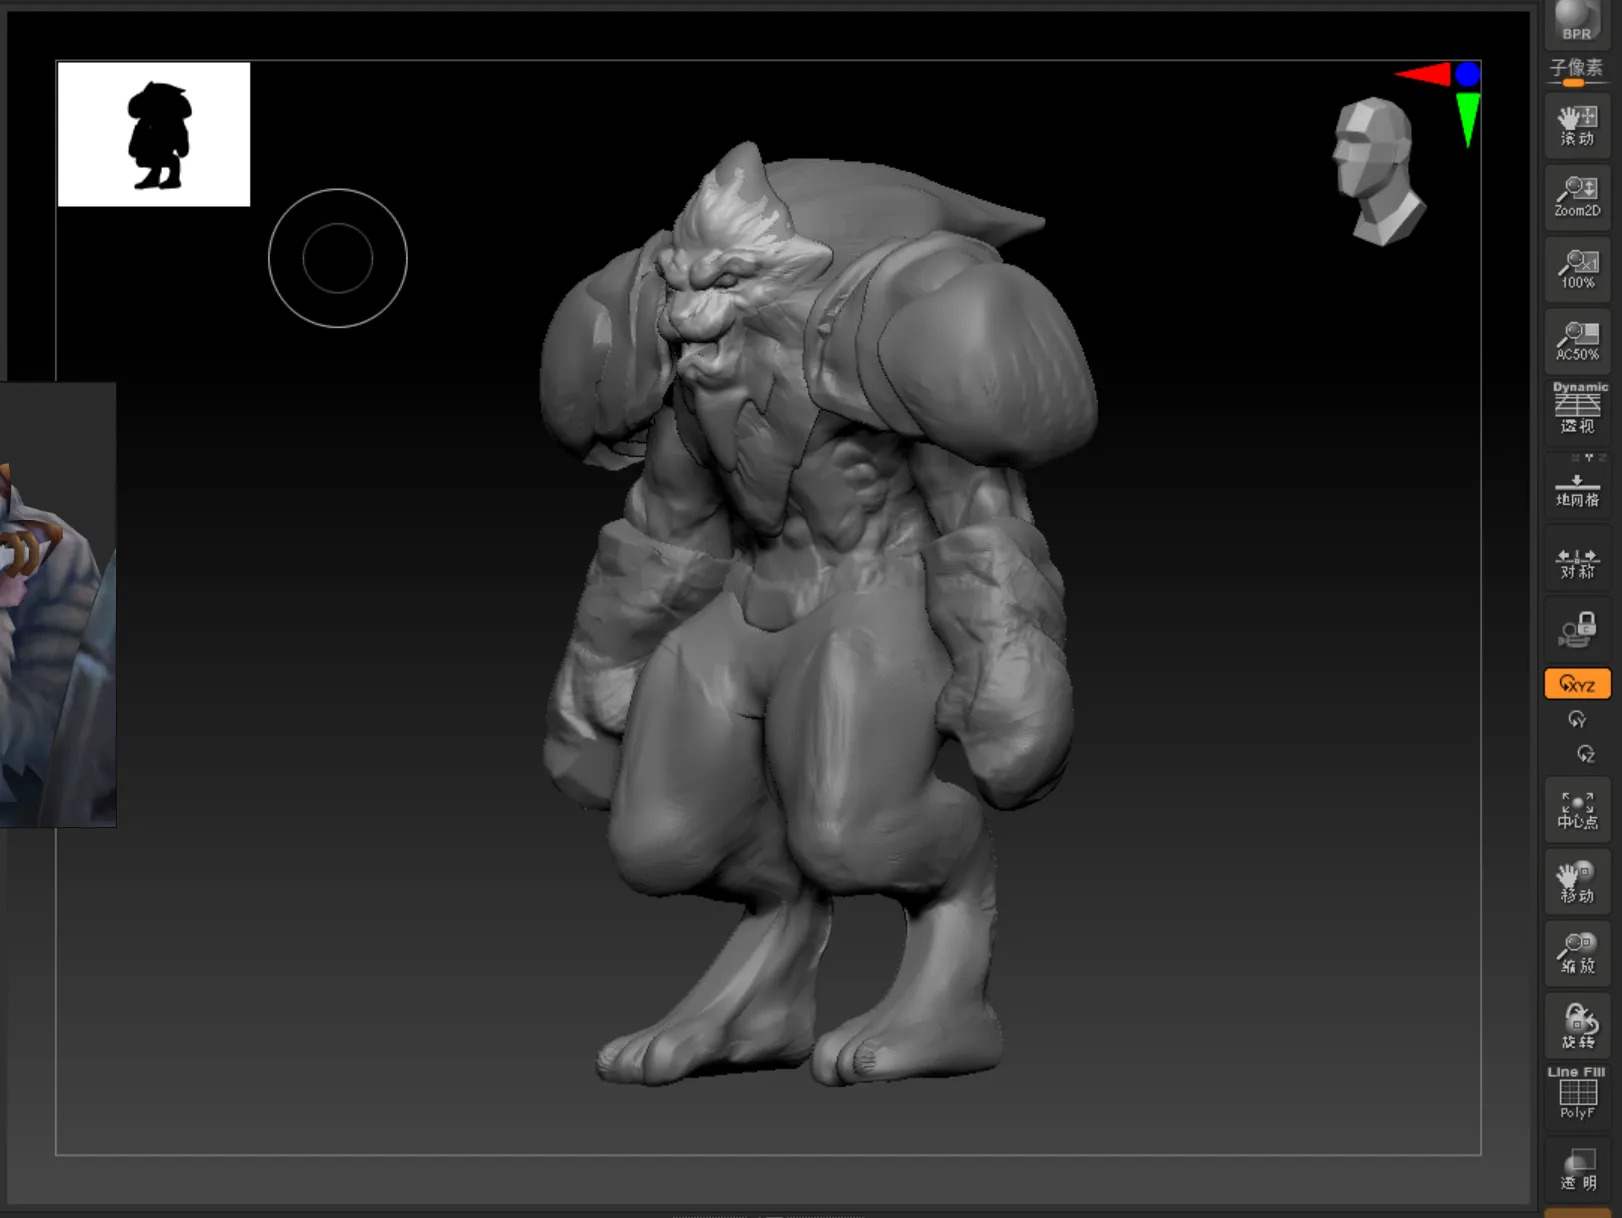Click the Rotate (旋转) view icon
The image size is (1622, 1218).
1577,1026
